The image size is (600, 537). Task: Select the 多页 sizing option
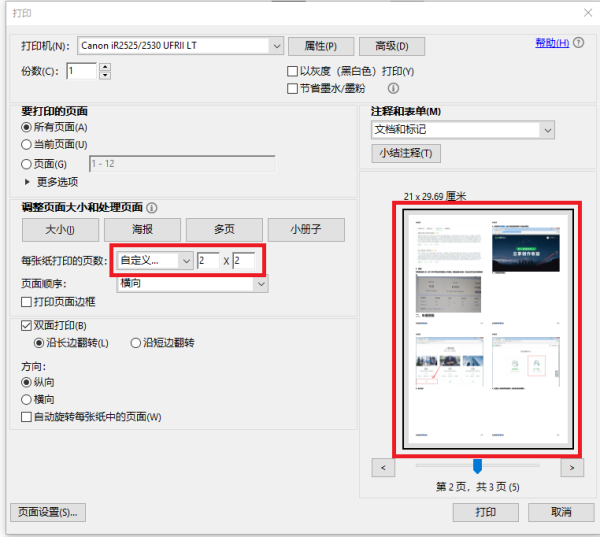224,230
